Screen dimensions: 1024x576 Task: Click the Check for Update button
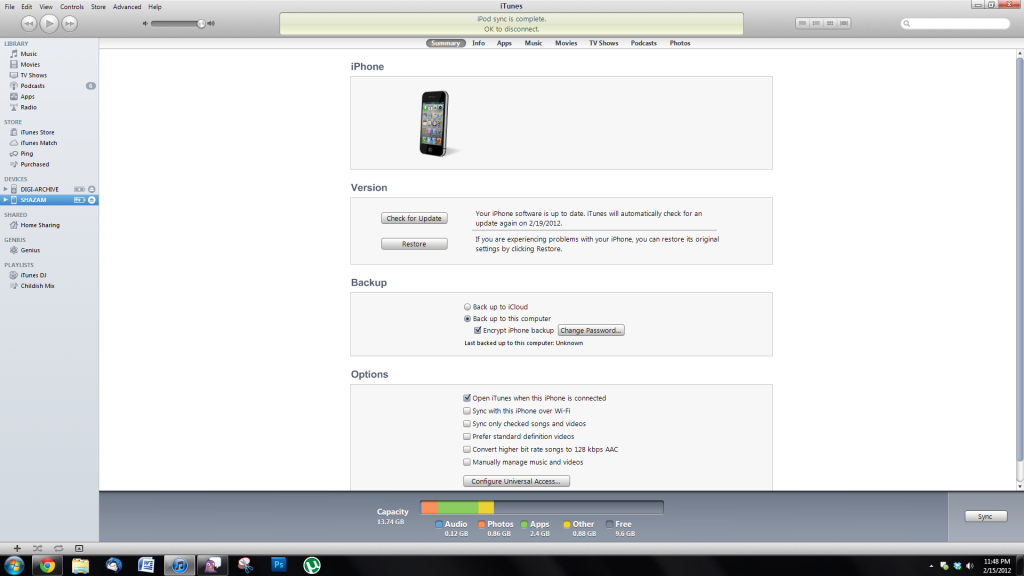tap(414, 218)
